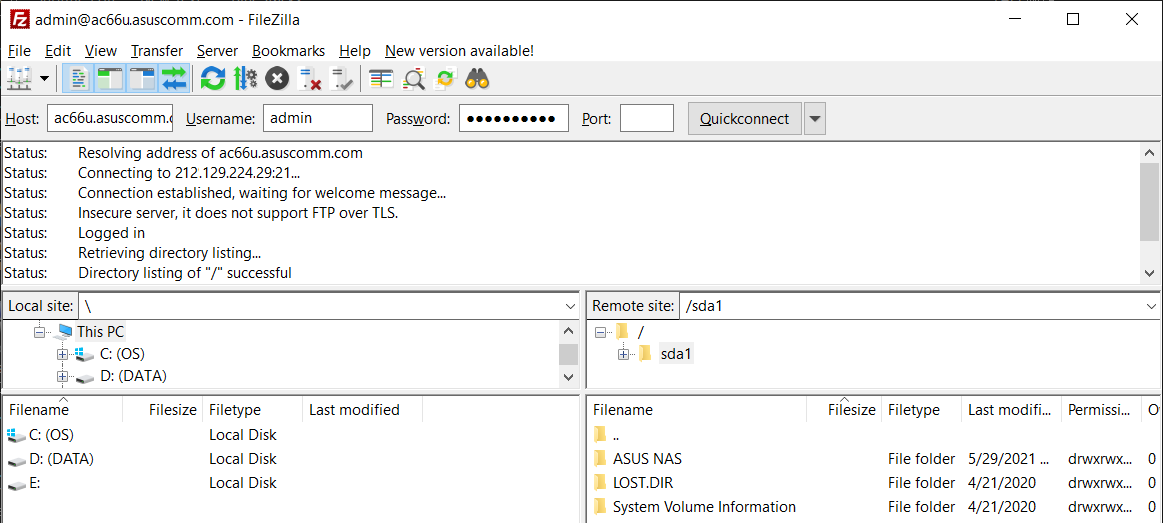Cancel the current operation
Viewport: 1163px width, 523px height.
point(277,78)
